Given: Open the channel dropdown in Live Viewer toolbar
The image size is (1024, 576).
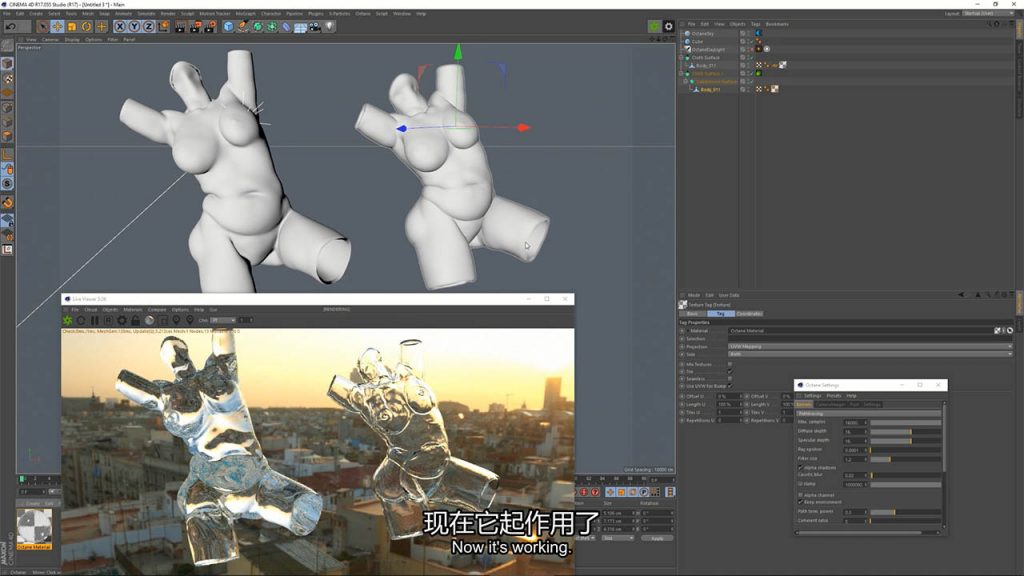Looking at the screenshot, I should [x=223, y=320].
